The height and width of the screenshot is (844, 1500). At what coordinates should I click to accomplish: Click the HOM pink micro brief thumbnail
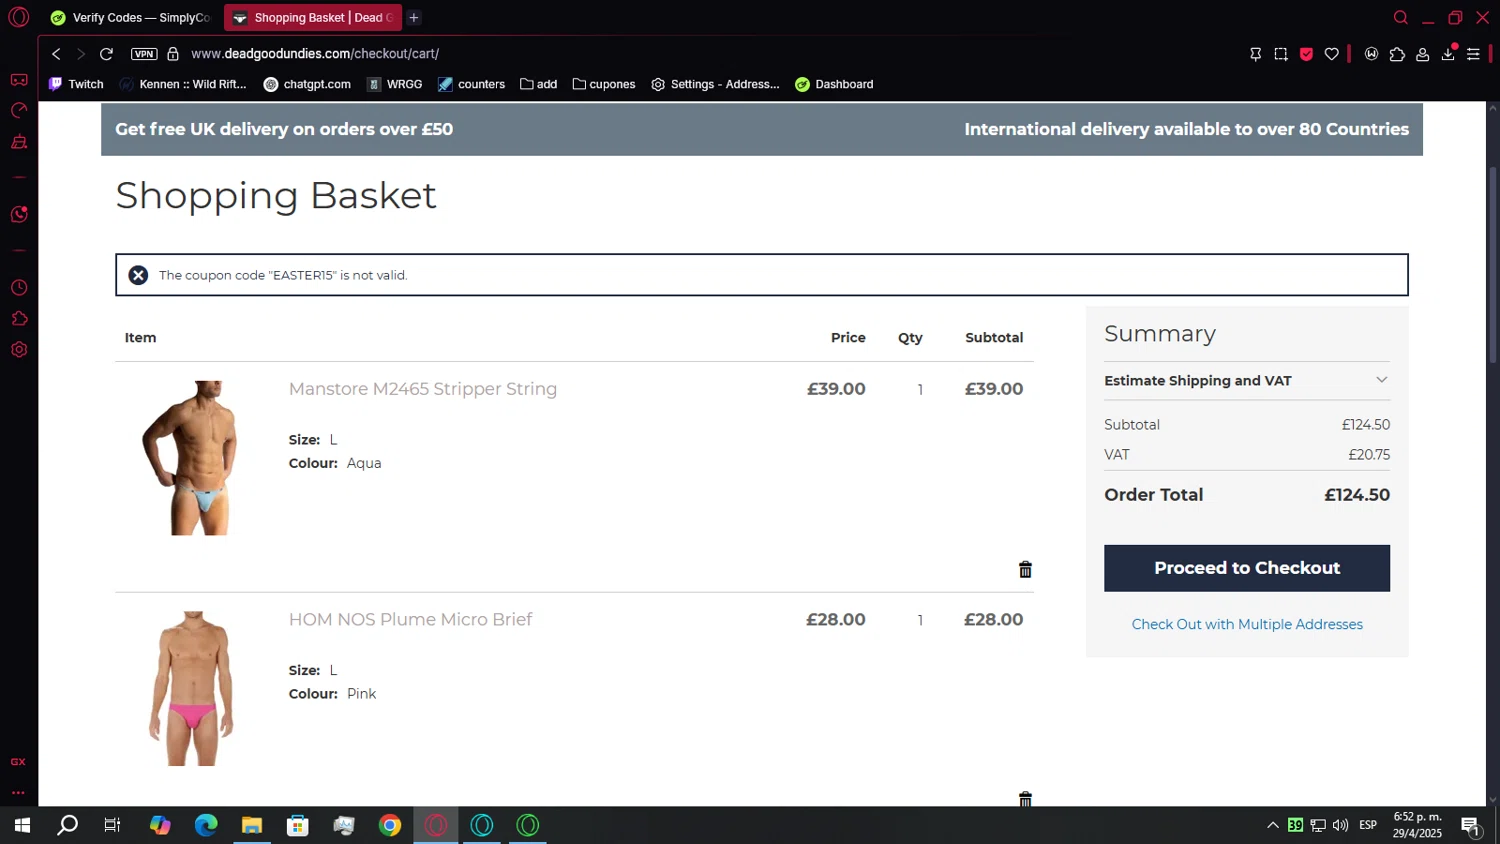[x=192, y=688]
